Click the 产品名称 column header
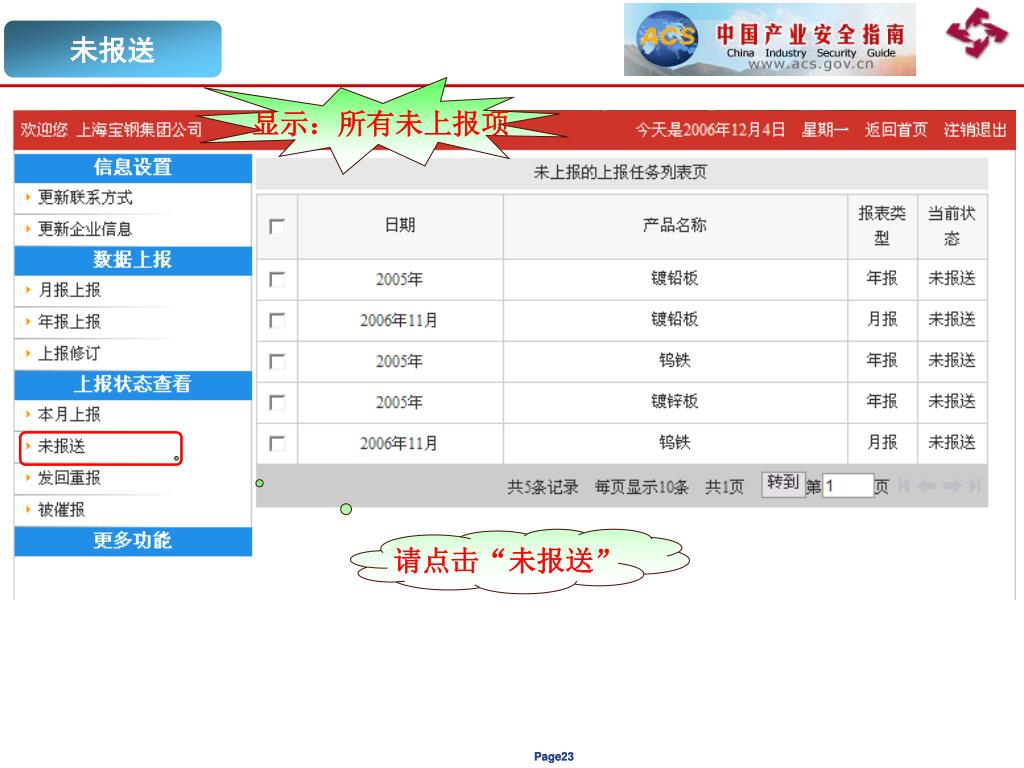Screen dimensions: 1024x768 [675, 225]
